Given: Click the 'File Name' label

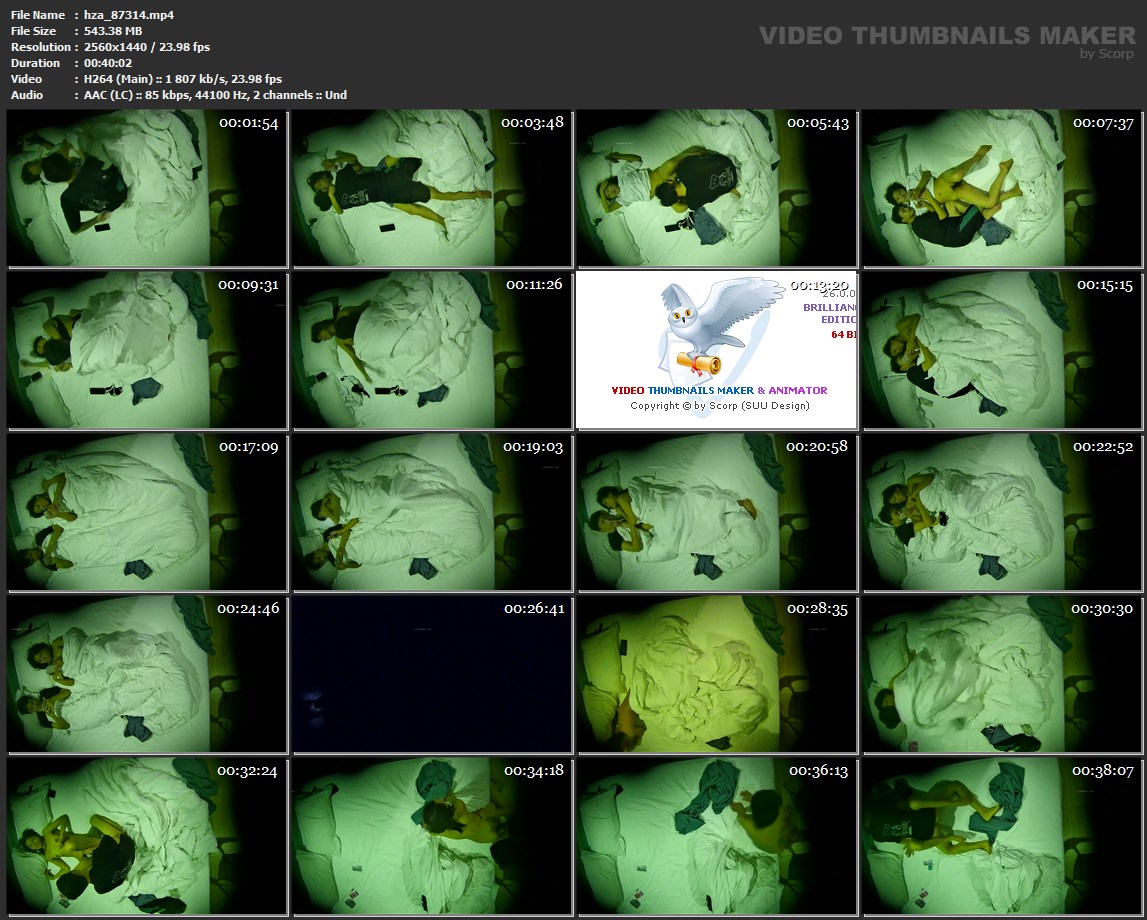Looking at the screenshot, I should 38,15.
